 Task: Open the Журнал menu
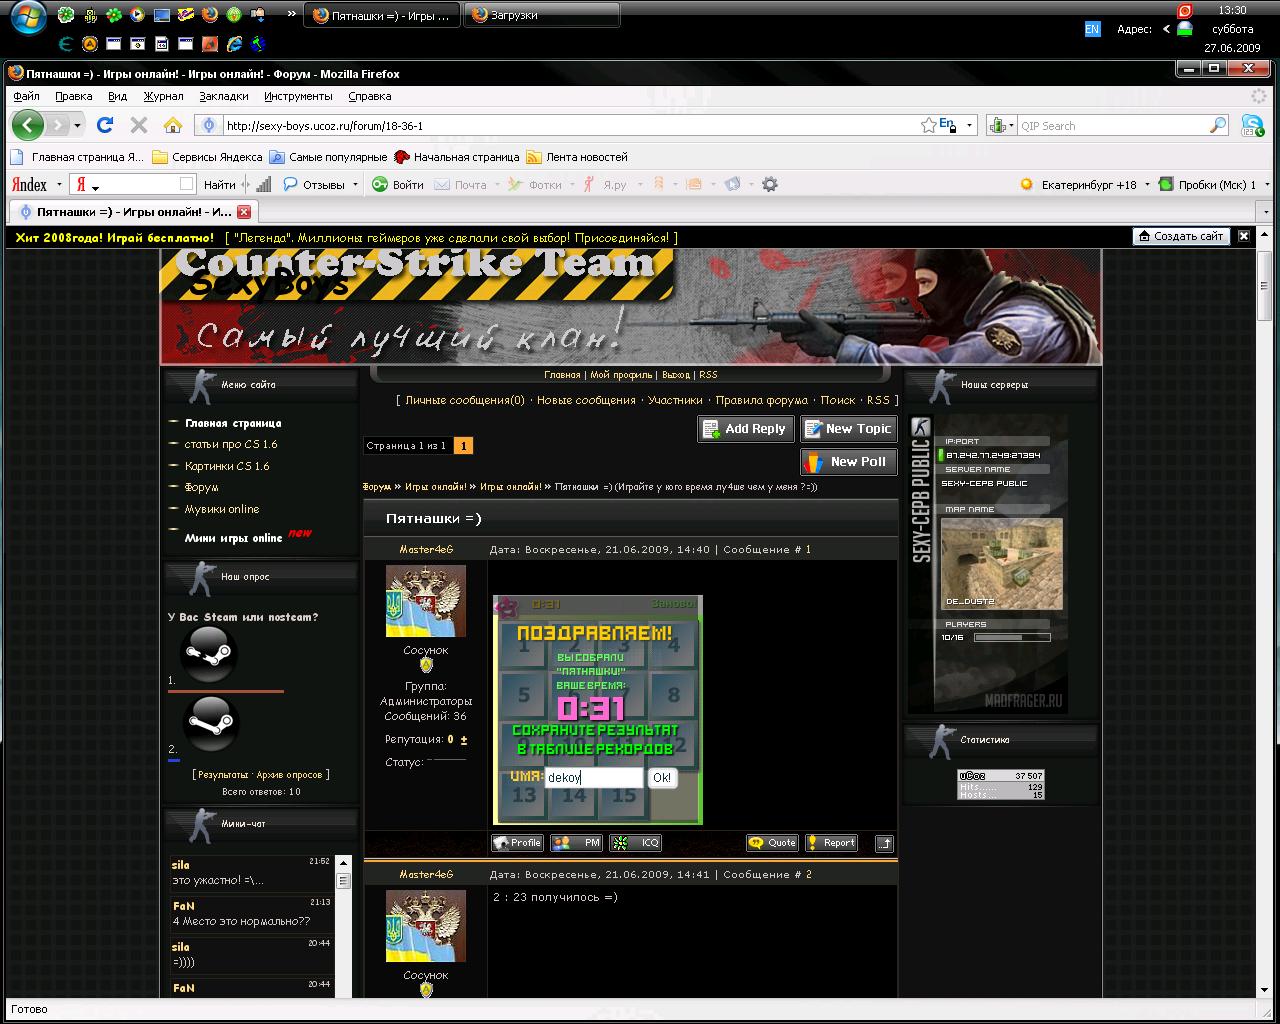[x=163, y=96]
